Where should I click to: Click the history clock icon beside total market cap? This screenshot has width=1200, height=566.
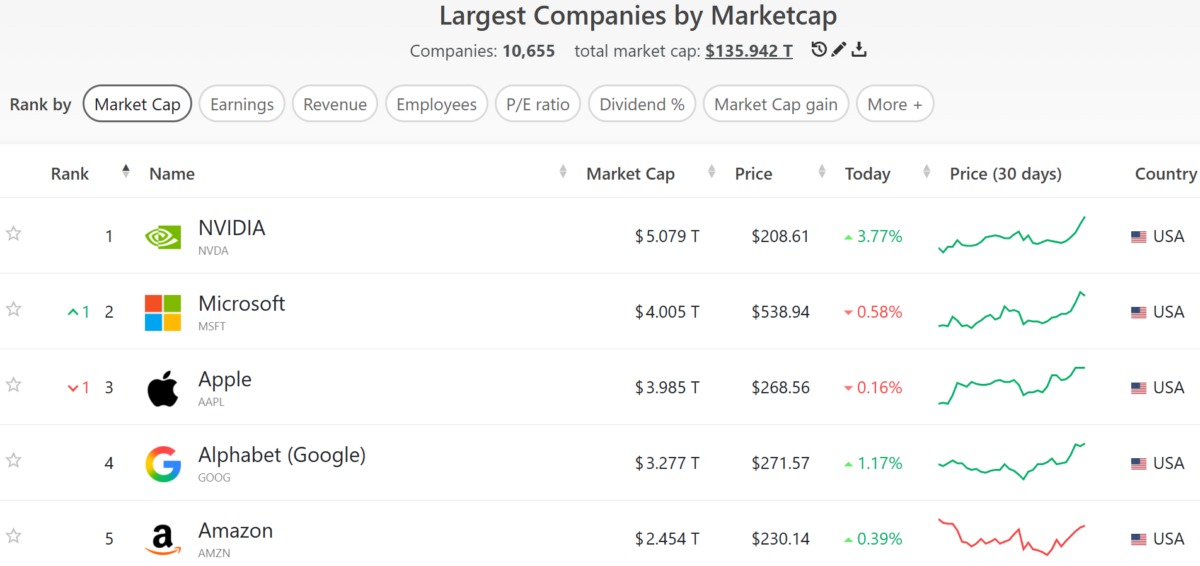819,50
